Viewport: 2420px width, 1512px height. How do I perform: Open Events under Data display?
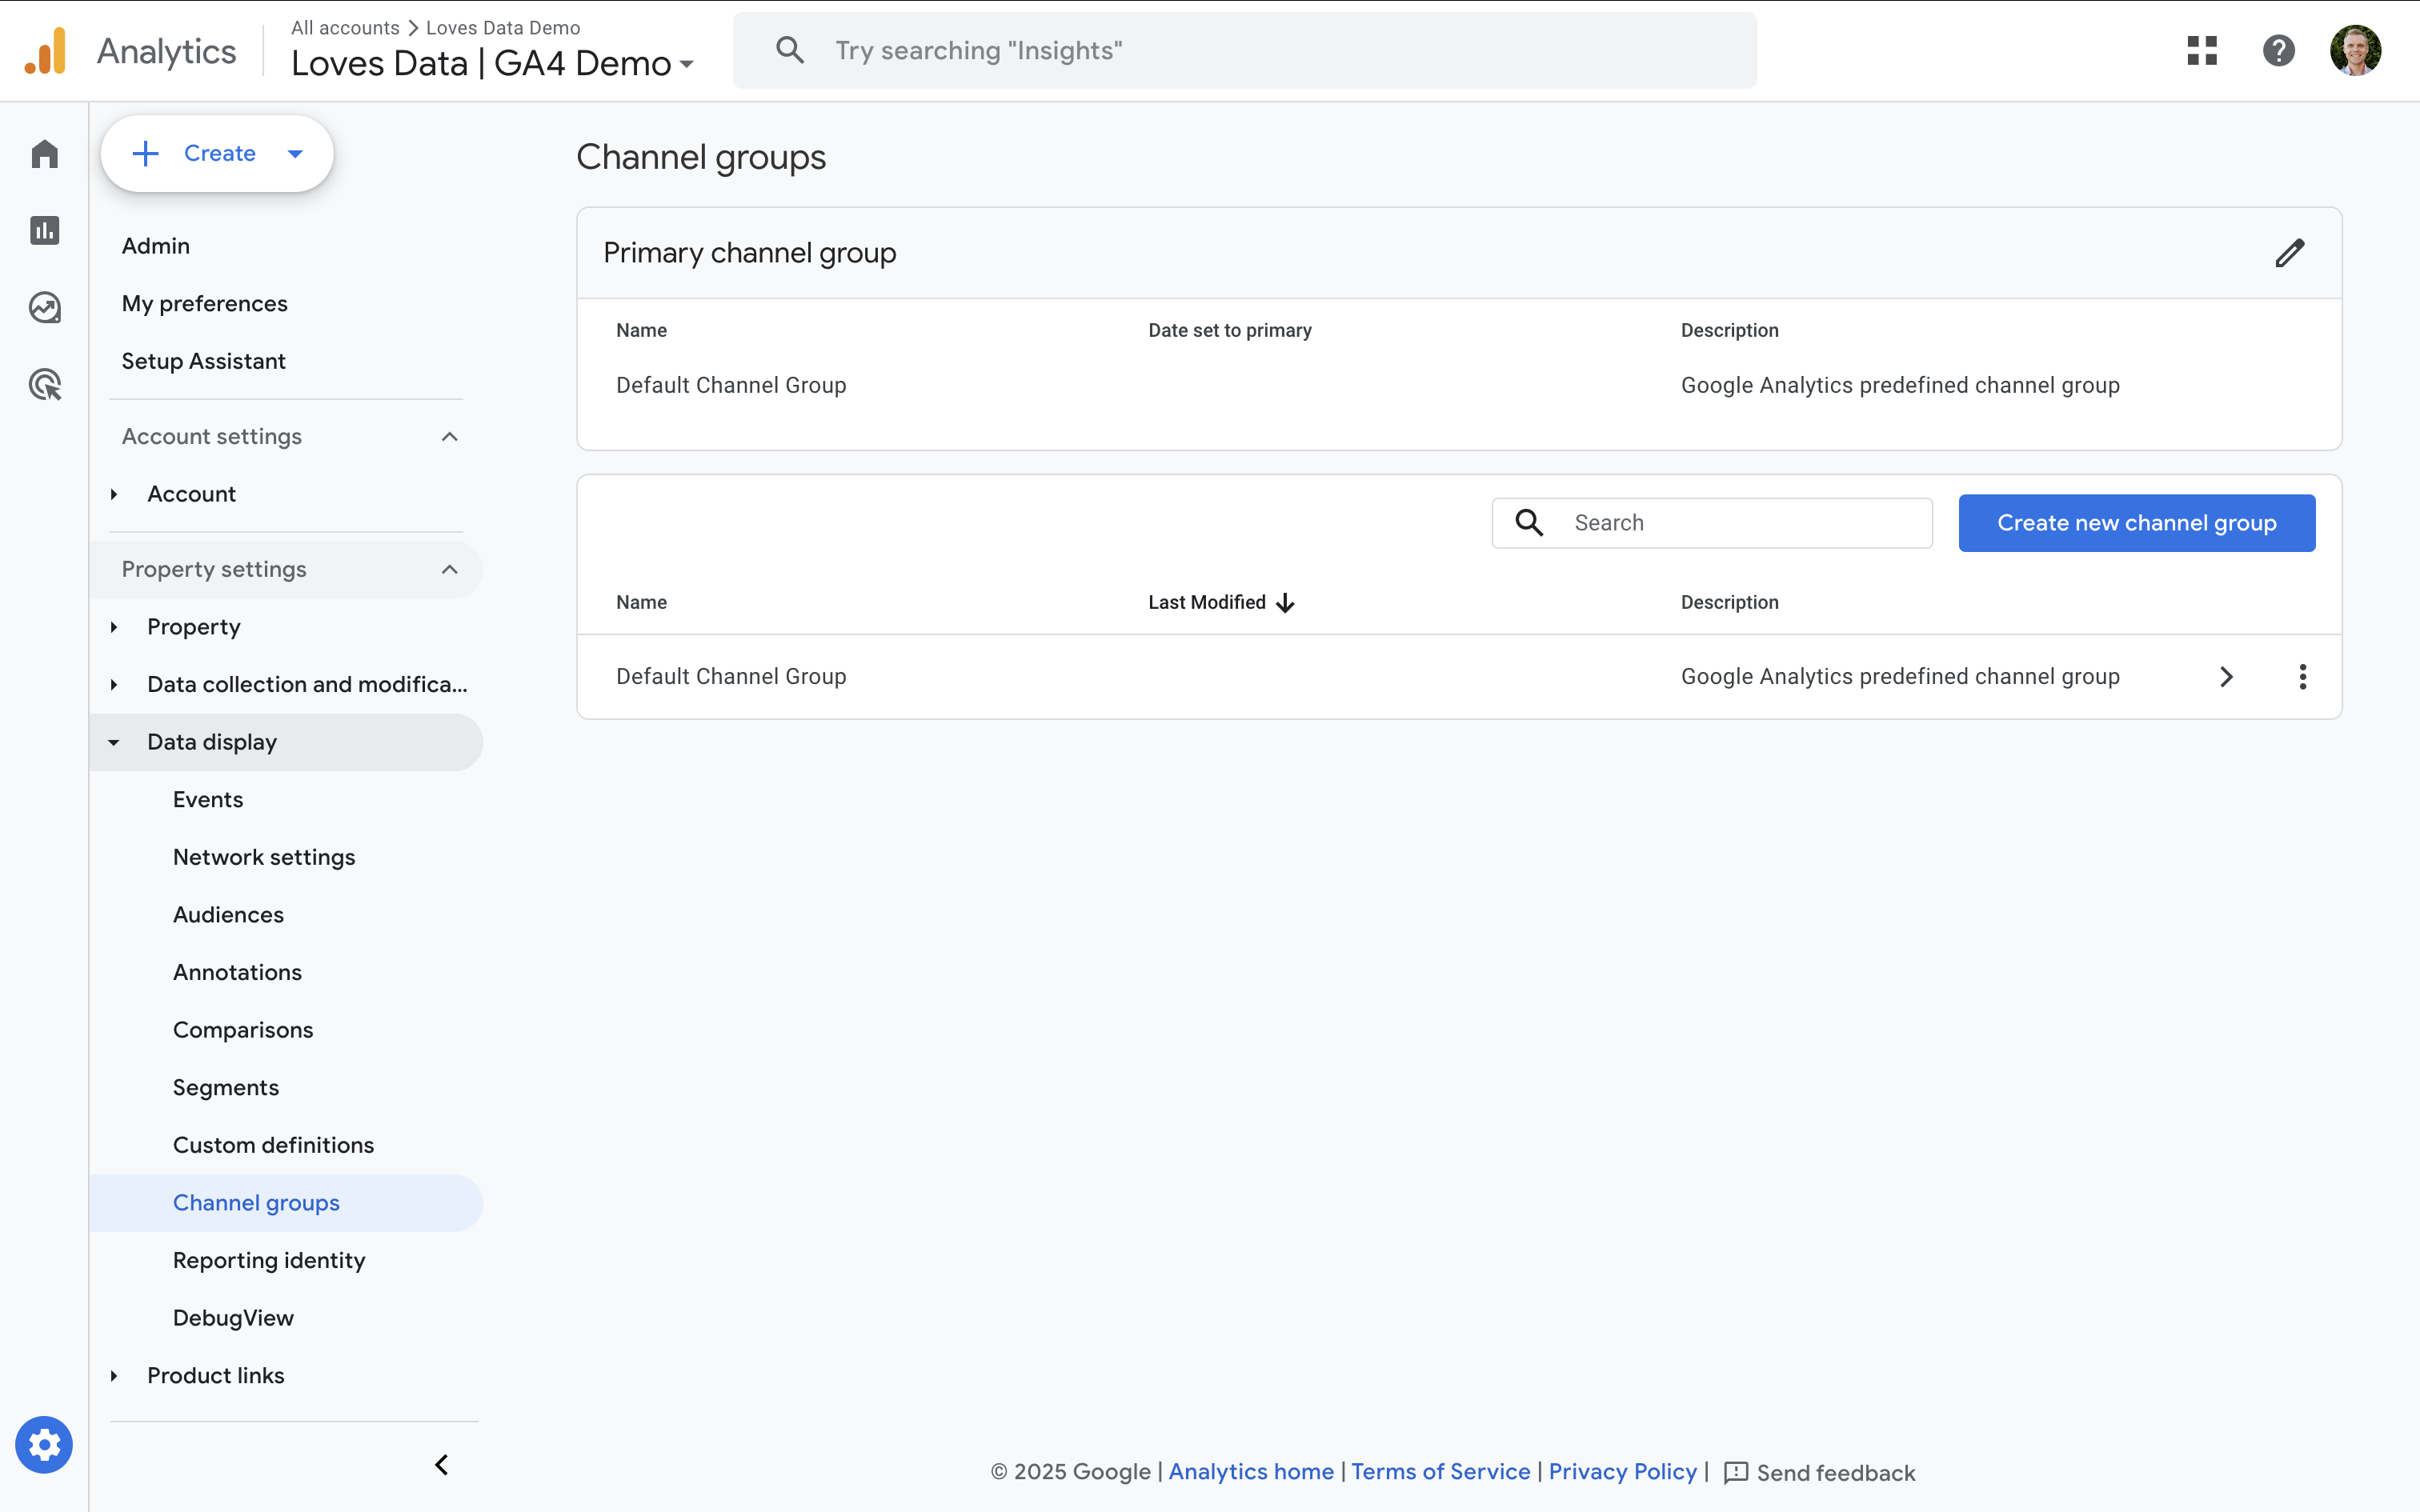click(x=208, y=800)
